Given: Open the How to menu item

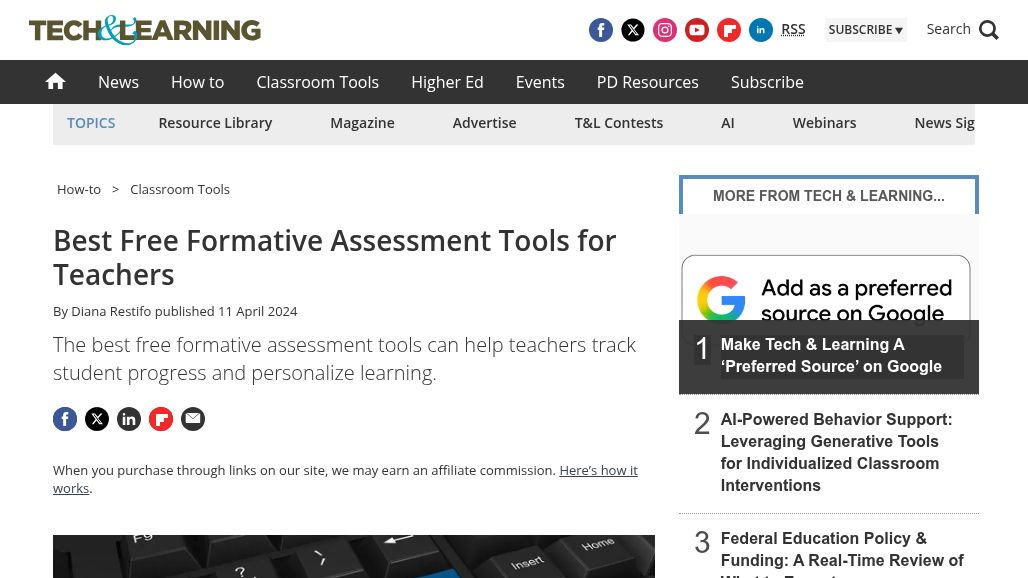Looking at the screenshot, I should pos(197,82).
